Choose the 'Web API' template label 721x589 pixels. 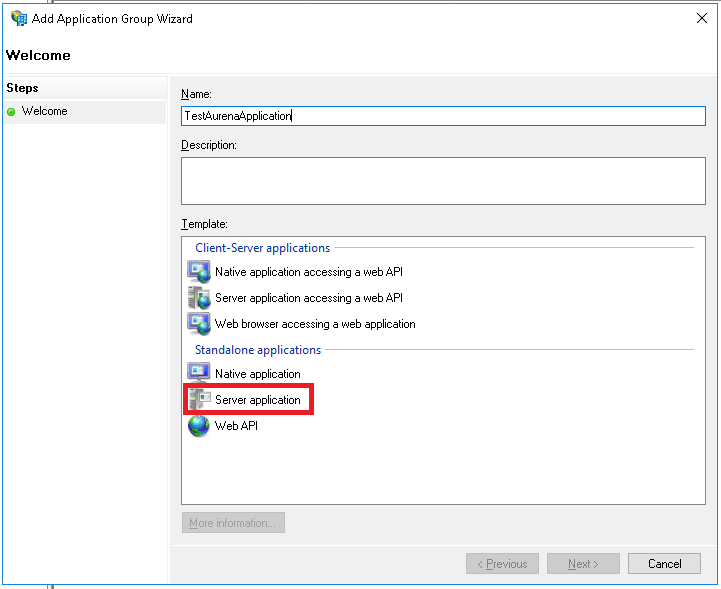[x=236, y=426]
